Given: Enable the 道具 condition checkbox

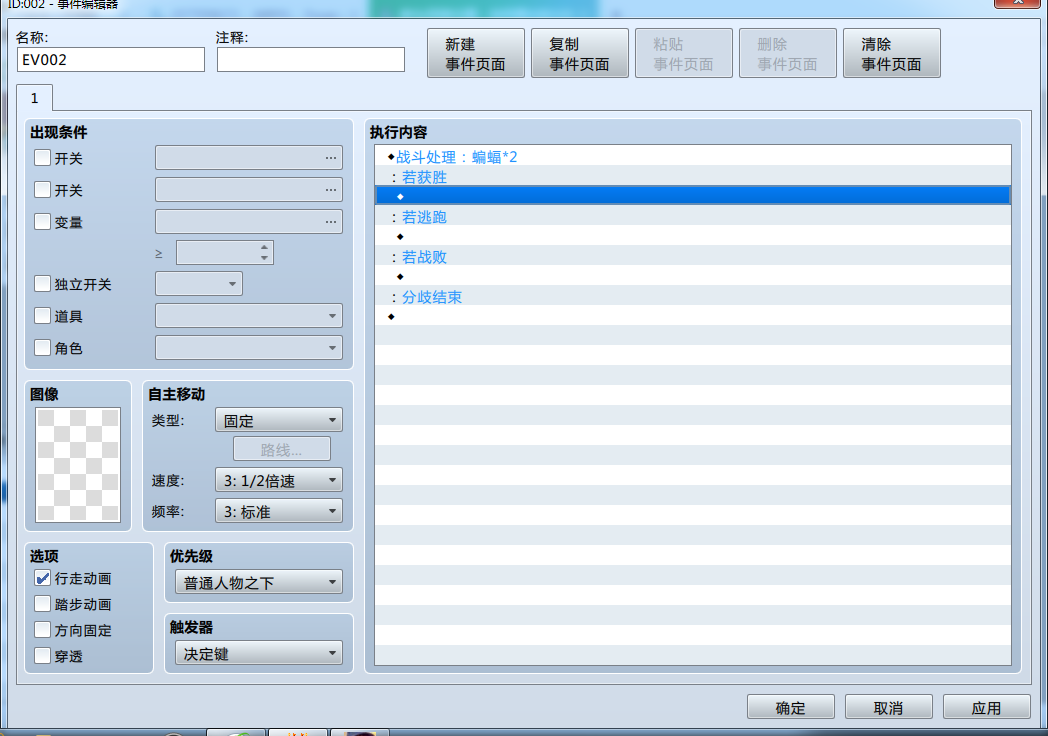Looking at the screenshot, I should coord(42,316).
